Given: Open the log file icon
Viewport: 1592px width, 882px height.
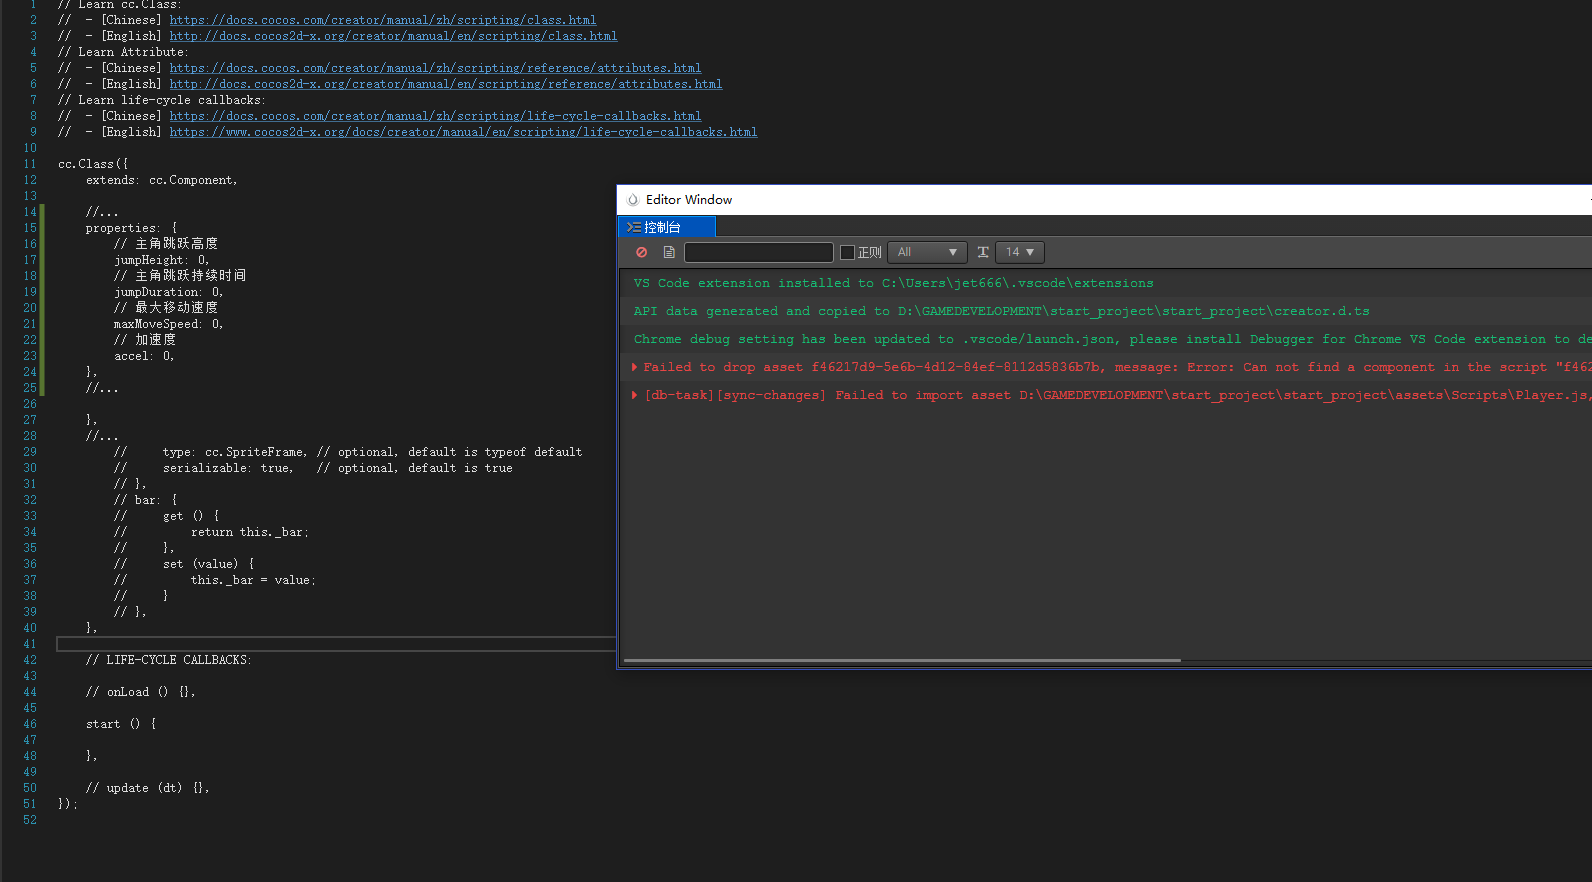Looking at the screenshot, I should click(x=669, y=252).
